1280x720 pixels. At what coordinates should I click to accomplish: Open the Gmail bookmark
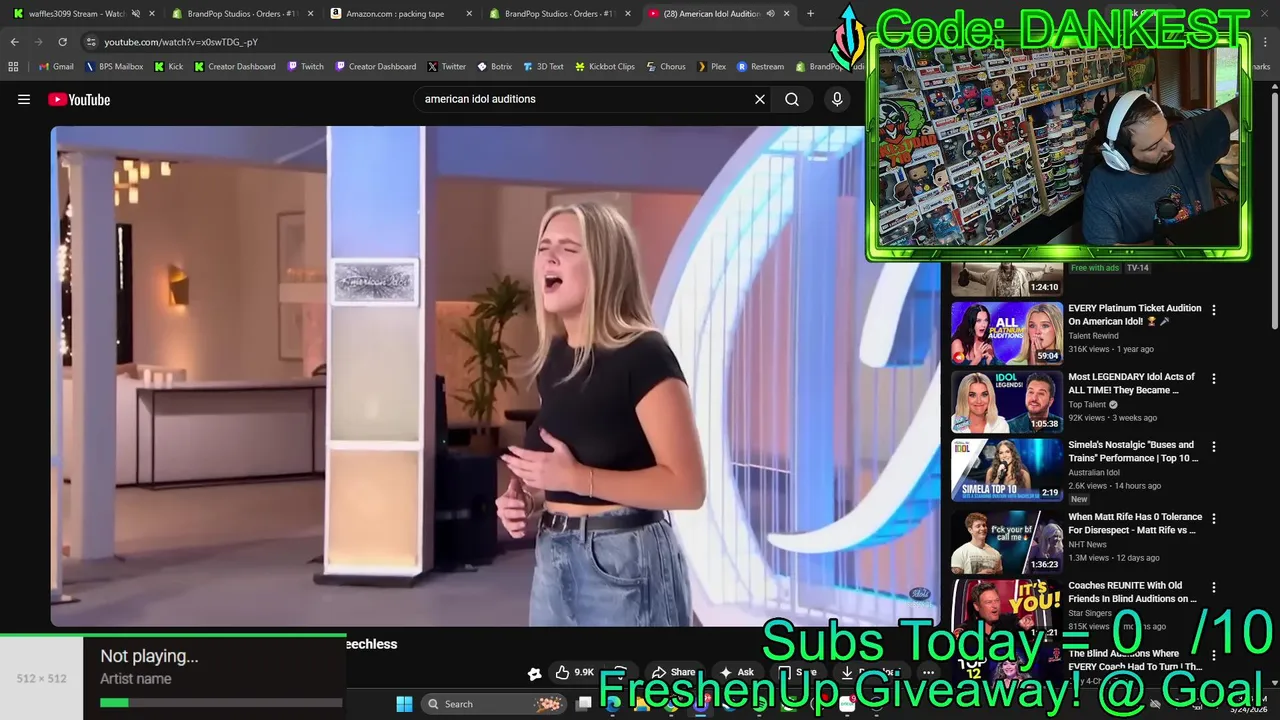(x=56, y=67)
